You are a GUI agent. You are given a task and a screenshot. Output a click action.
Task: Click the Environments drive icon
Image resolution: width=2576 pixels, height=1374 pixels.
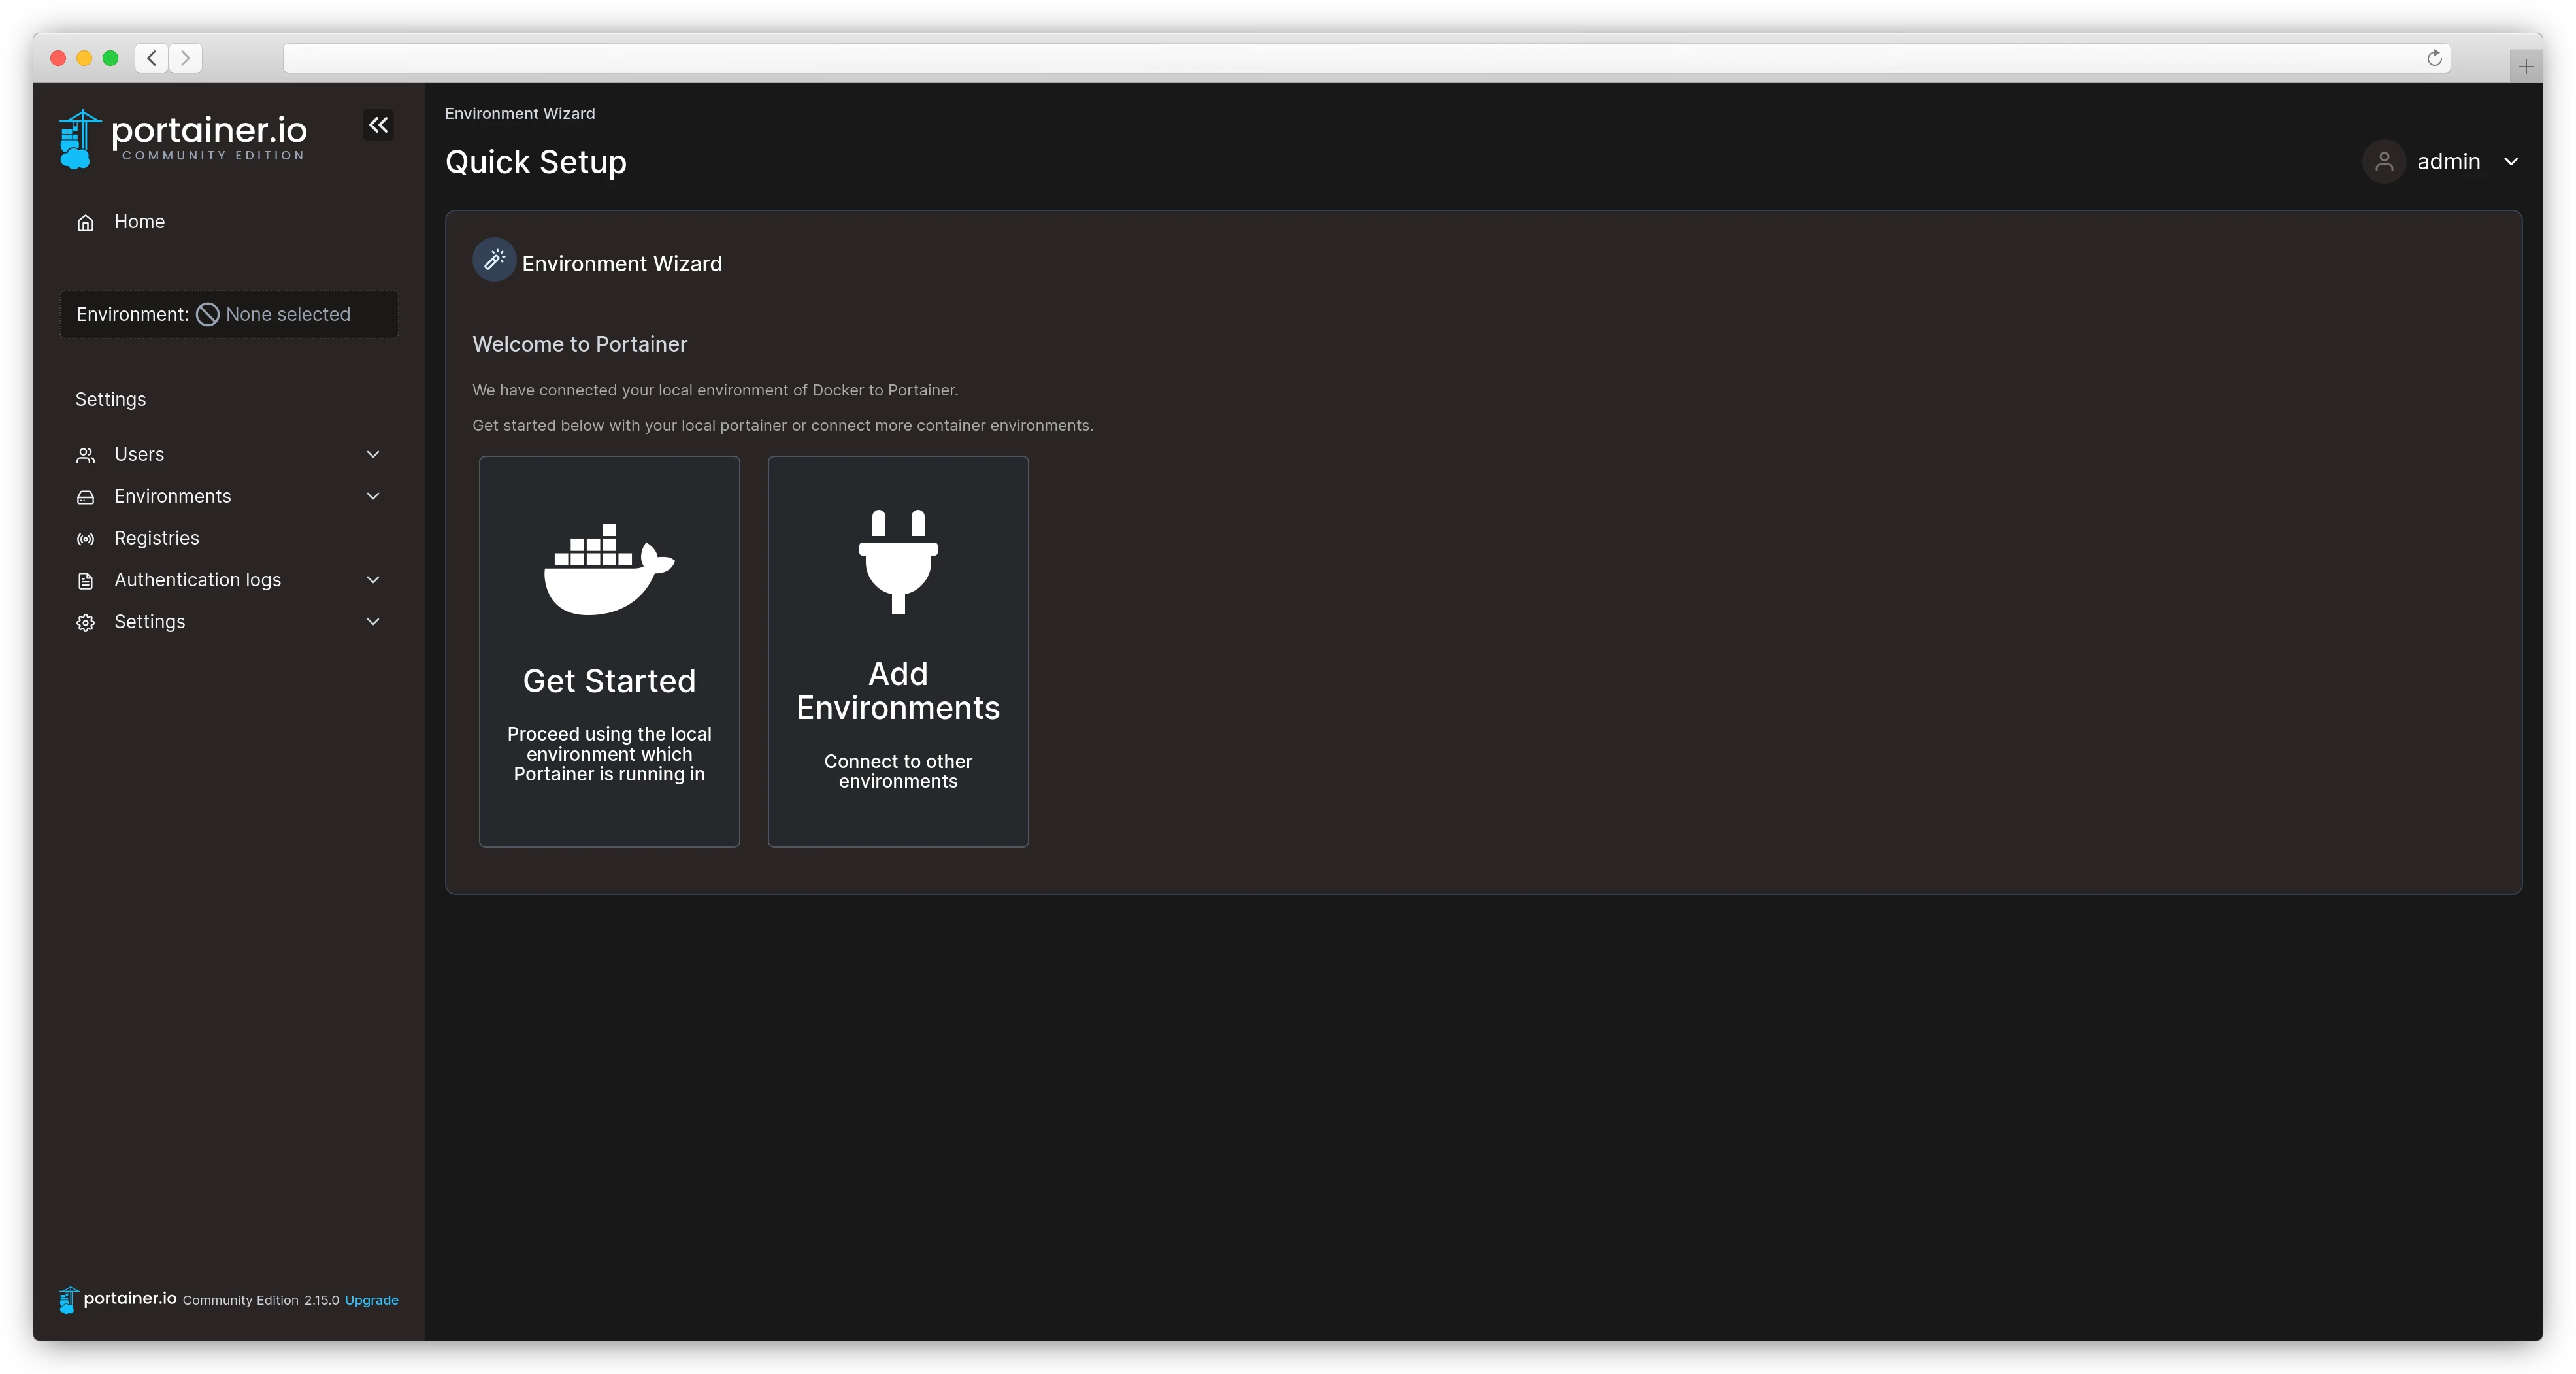click(86, 497)
